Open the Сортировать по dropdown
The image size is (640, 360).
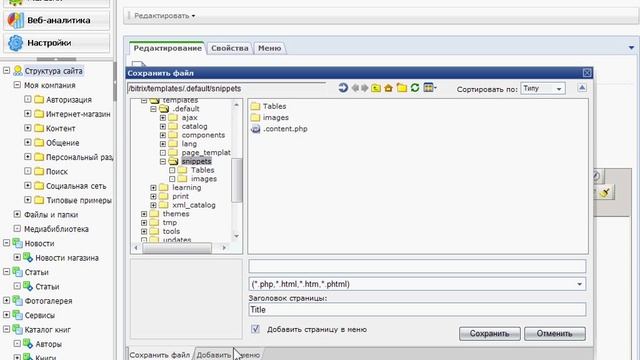pos(543,88)
